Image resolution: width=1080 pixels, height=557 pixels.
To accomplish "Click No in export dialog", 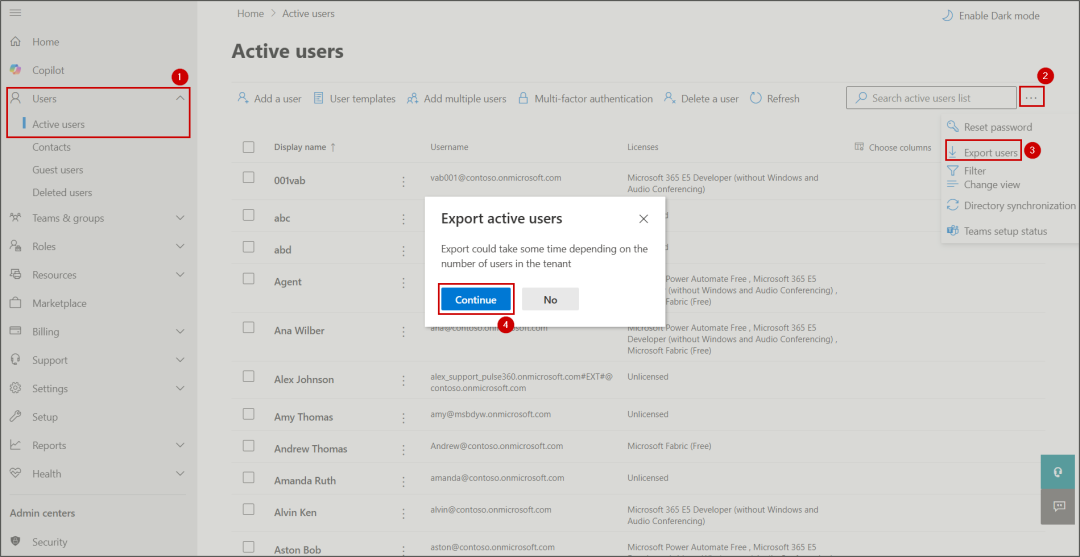I will tap(550, 299).
